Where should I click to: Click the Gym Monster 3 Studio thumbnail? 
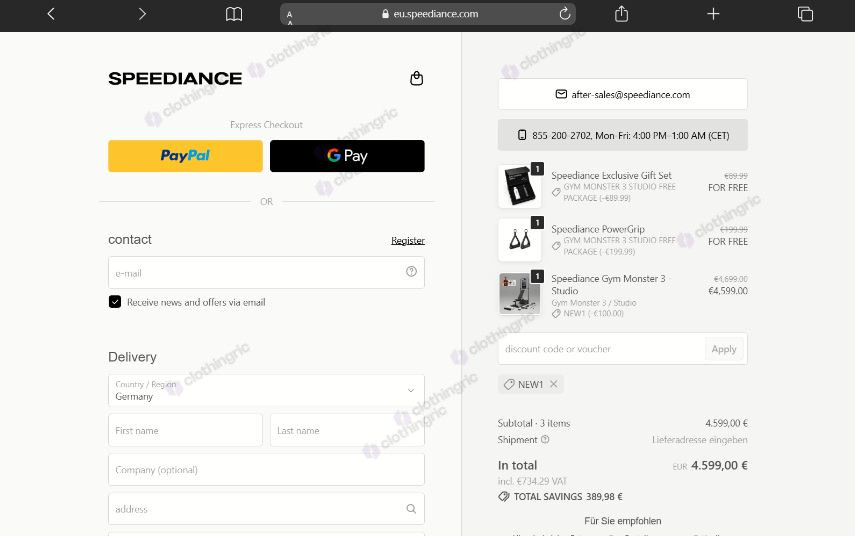[520, 294]
